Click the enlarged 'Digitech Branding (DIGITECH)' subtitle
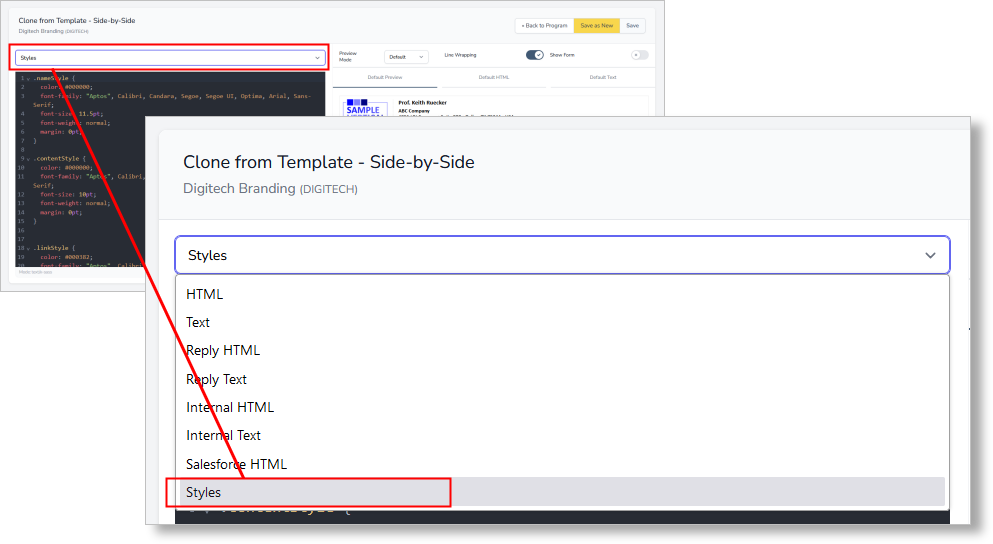This screenshot has height=544, width=993. coord(270,189)
